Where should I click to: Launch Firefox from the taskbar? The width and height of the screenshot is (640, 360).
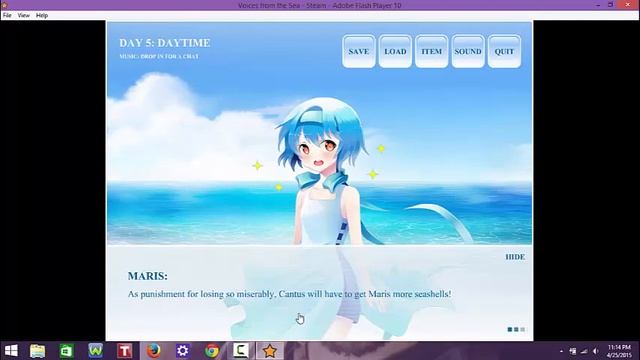[x=154, y=351]
